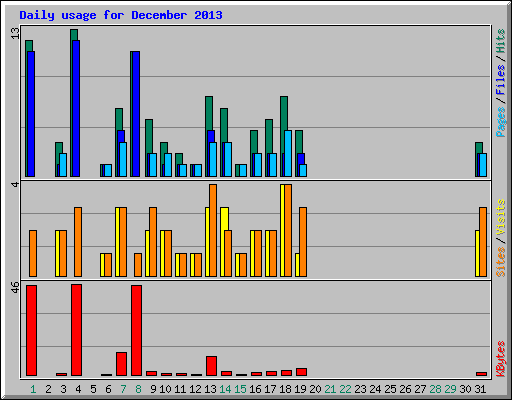Click the cyan Pages bar for day 31
This screenshot has height=400, width=512.
(483, 165)
